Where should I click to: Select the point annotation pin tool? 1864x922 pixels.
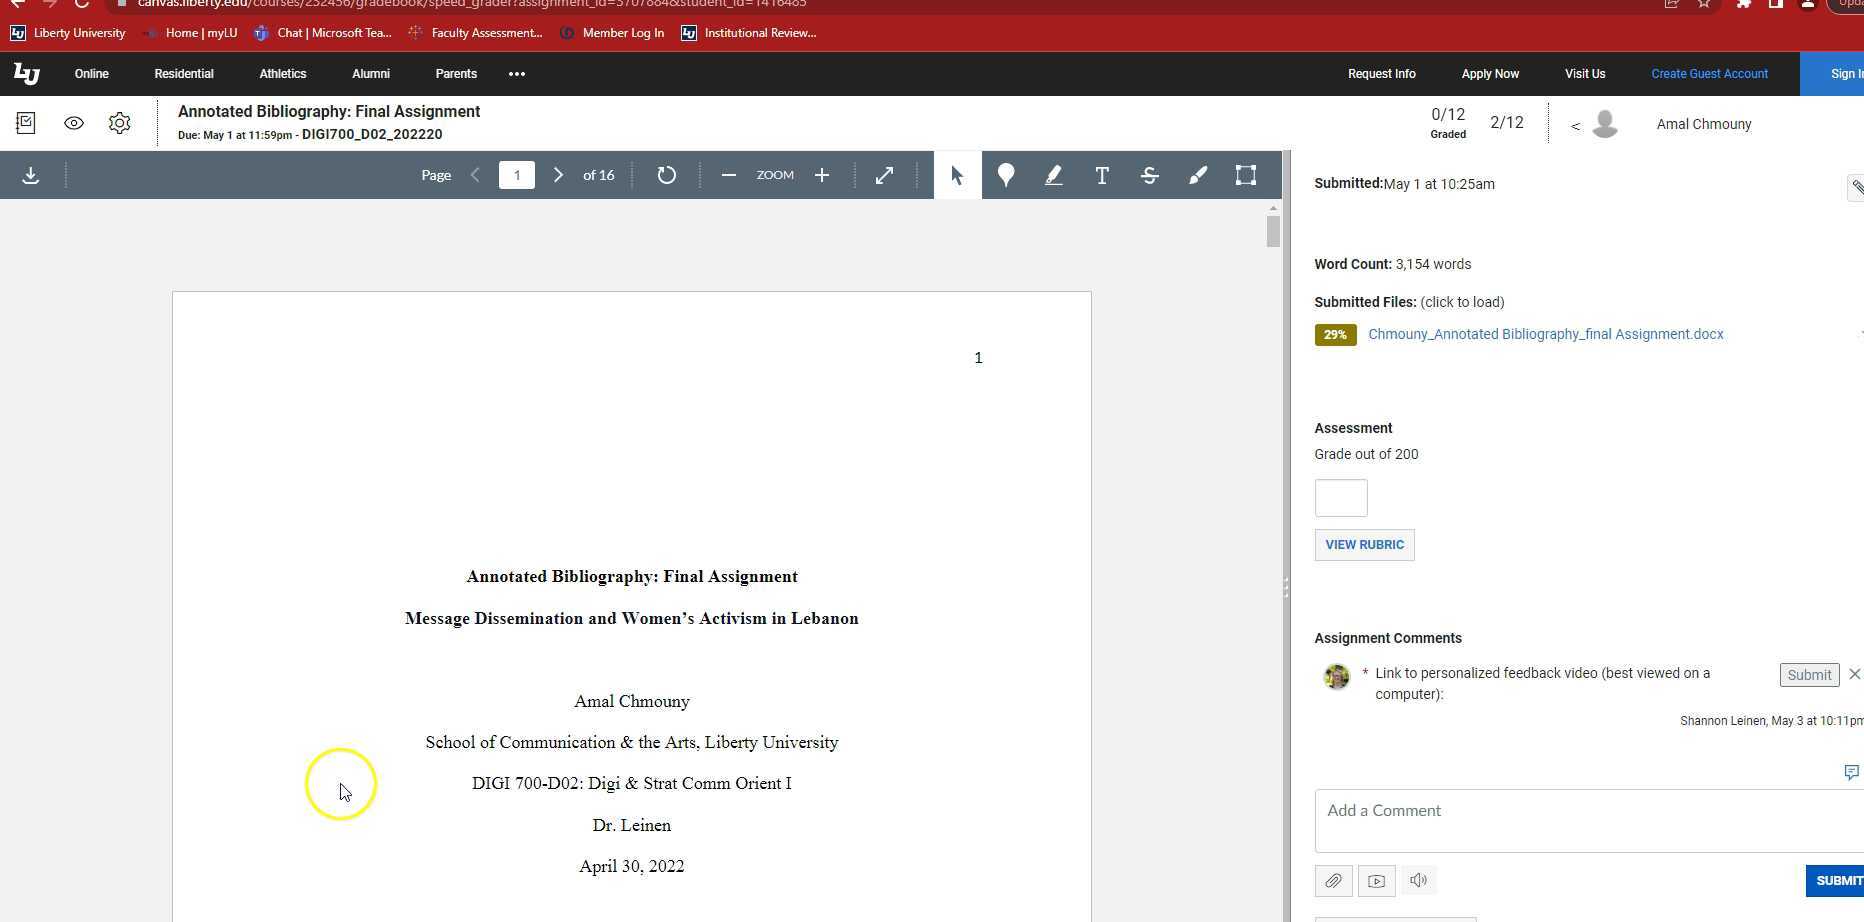point(1006,176)
